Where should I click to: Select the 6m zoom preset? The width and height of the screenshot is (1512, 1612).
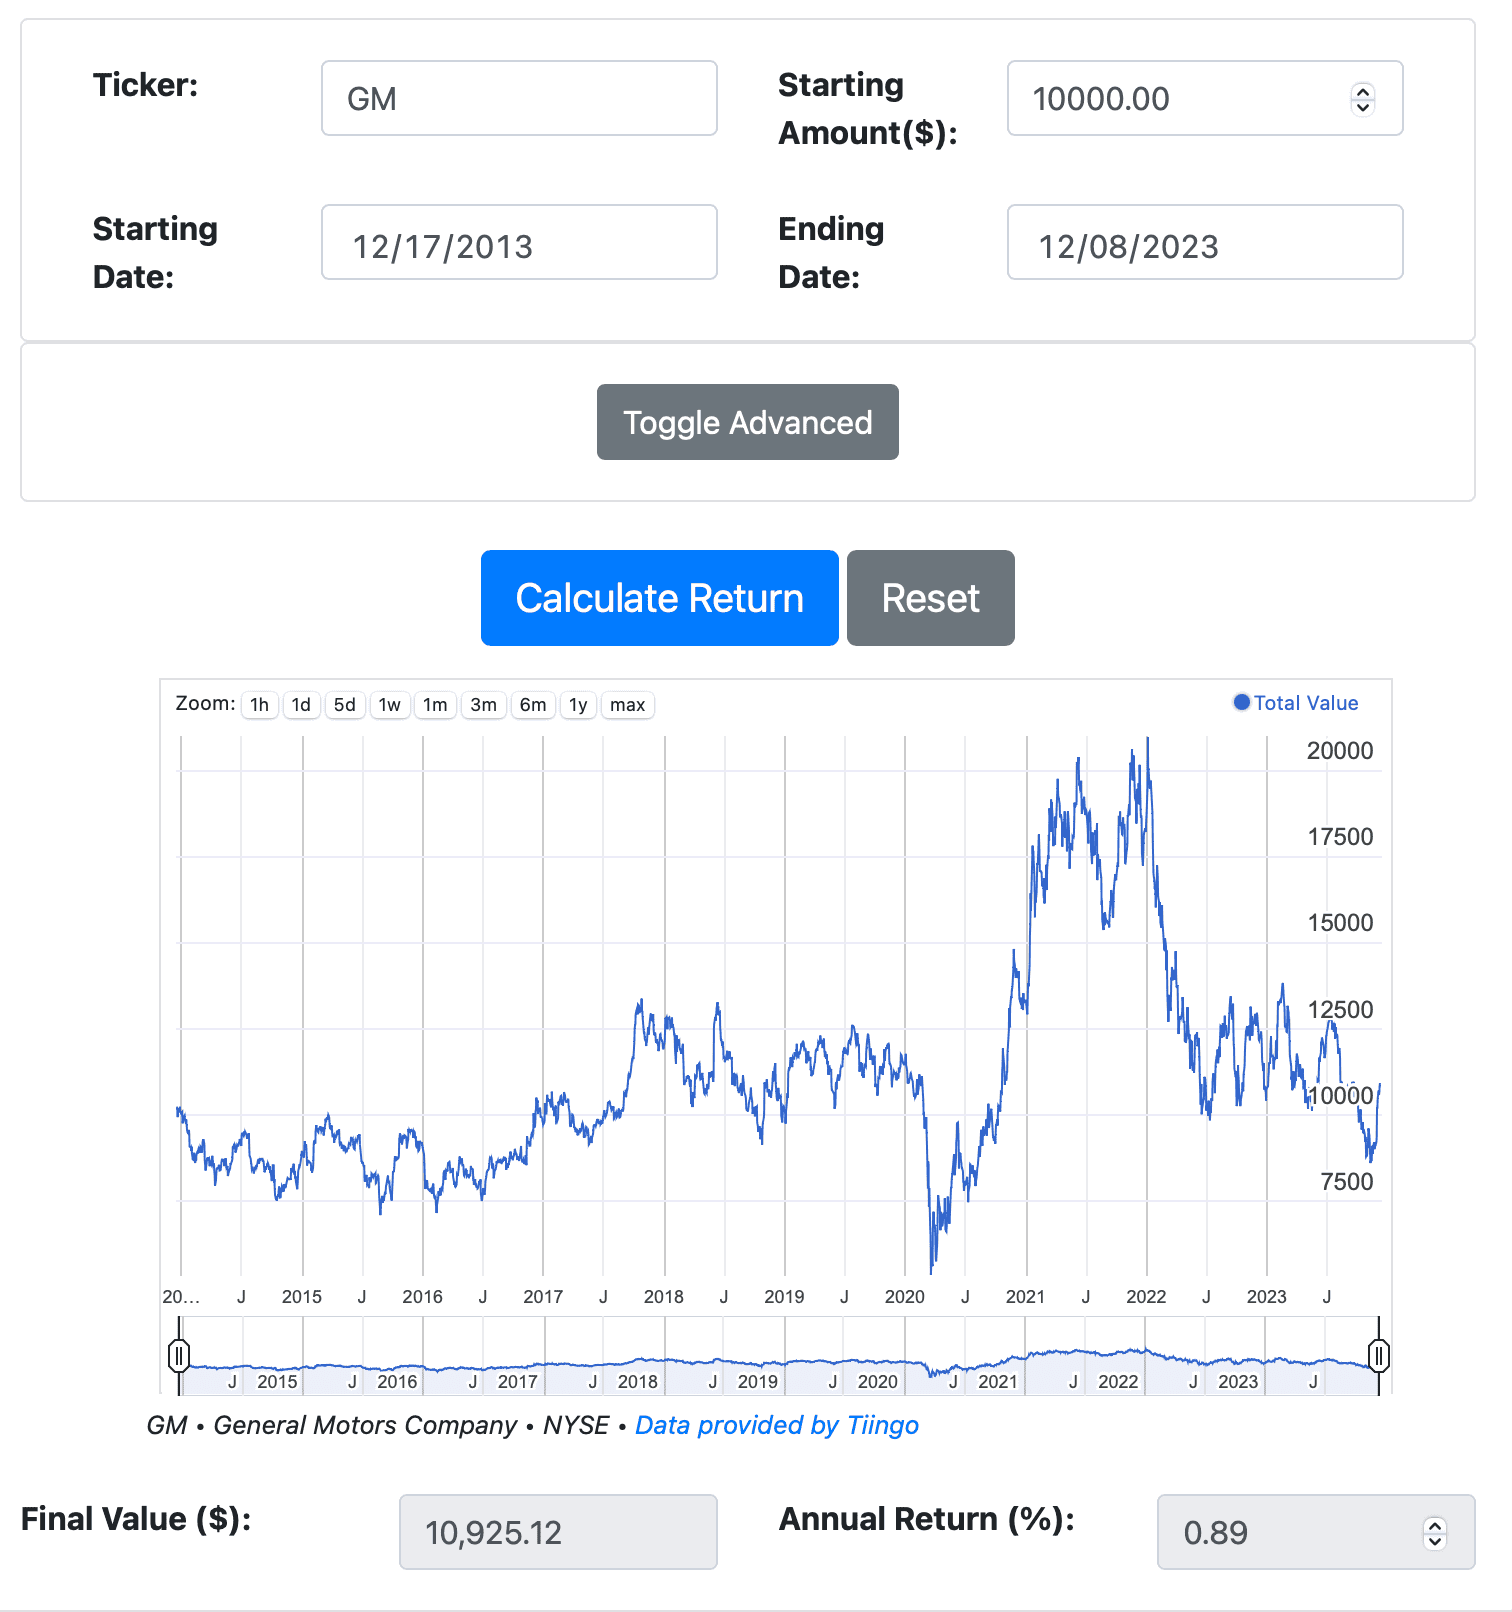532,705
